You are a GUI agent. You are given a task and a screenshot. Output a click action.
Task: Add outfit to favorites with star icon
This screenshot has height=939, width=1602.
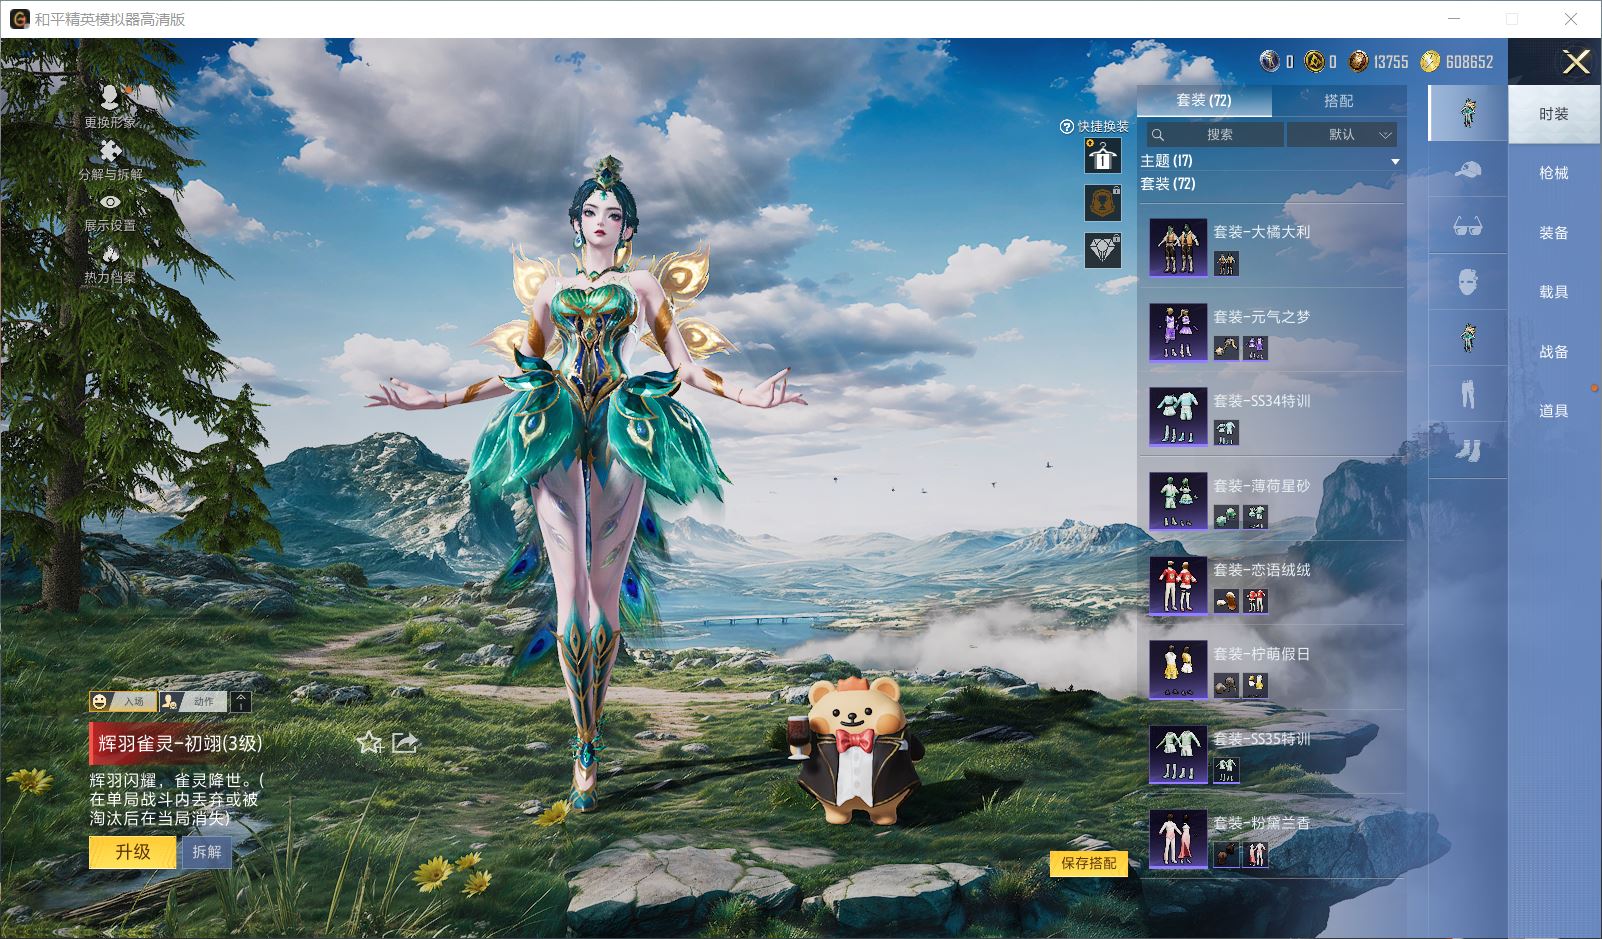pos(369,742)
